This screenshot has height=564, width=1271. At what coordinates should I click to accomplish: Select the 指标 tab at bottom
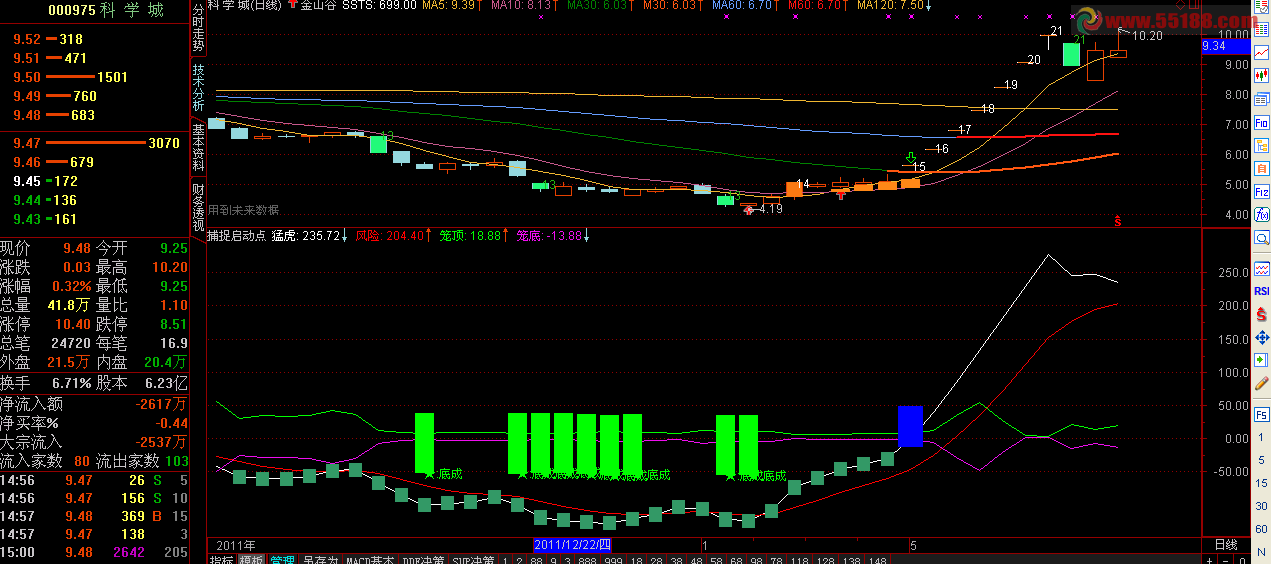click(222, 560)
